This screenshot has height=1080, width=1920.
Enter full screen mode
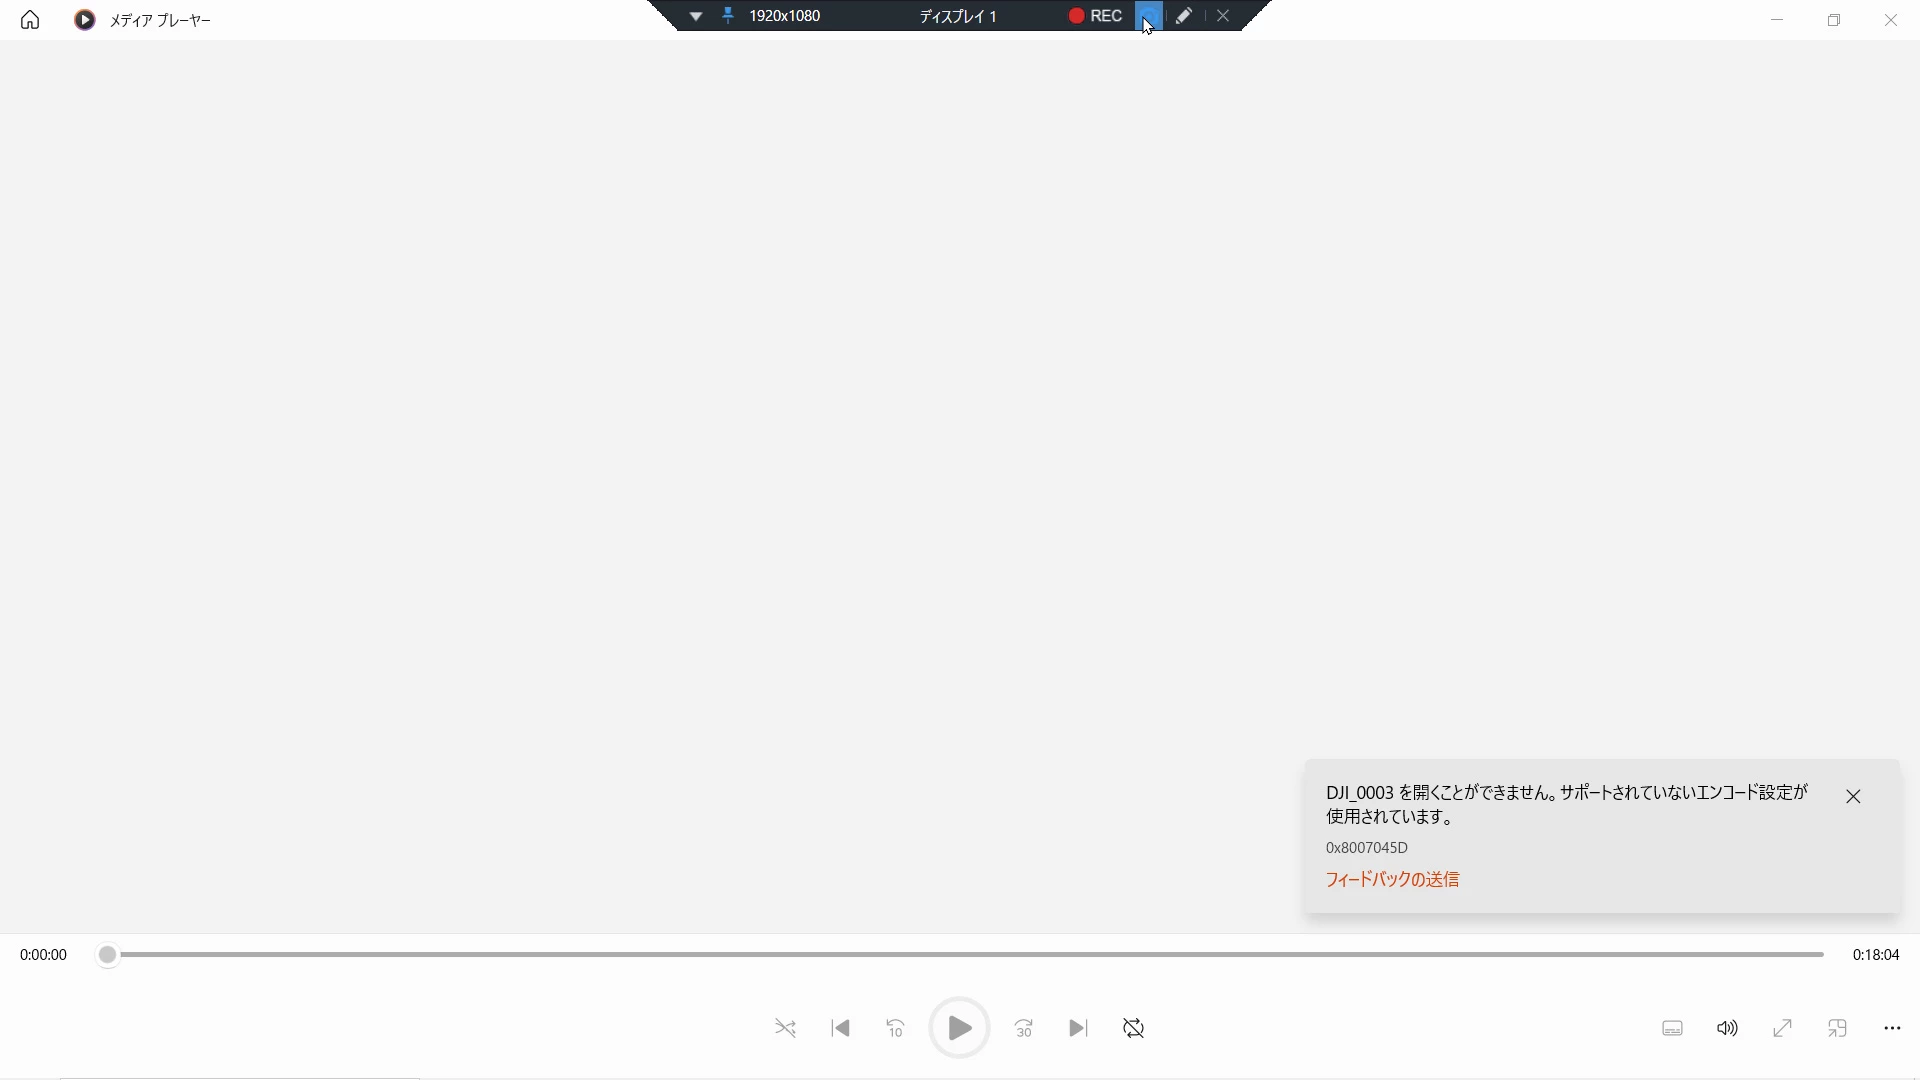pyautogui.click(x=1782, y=1028)
